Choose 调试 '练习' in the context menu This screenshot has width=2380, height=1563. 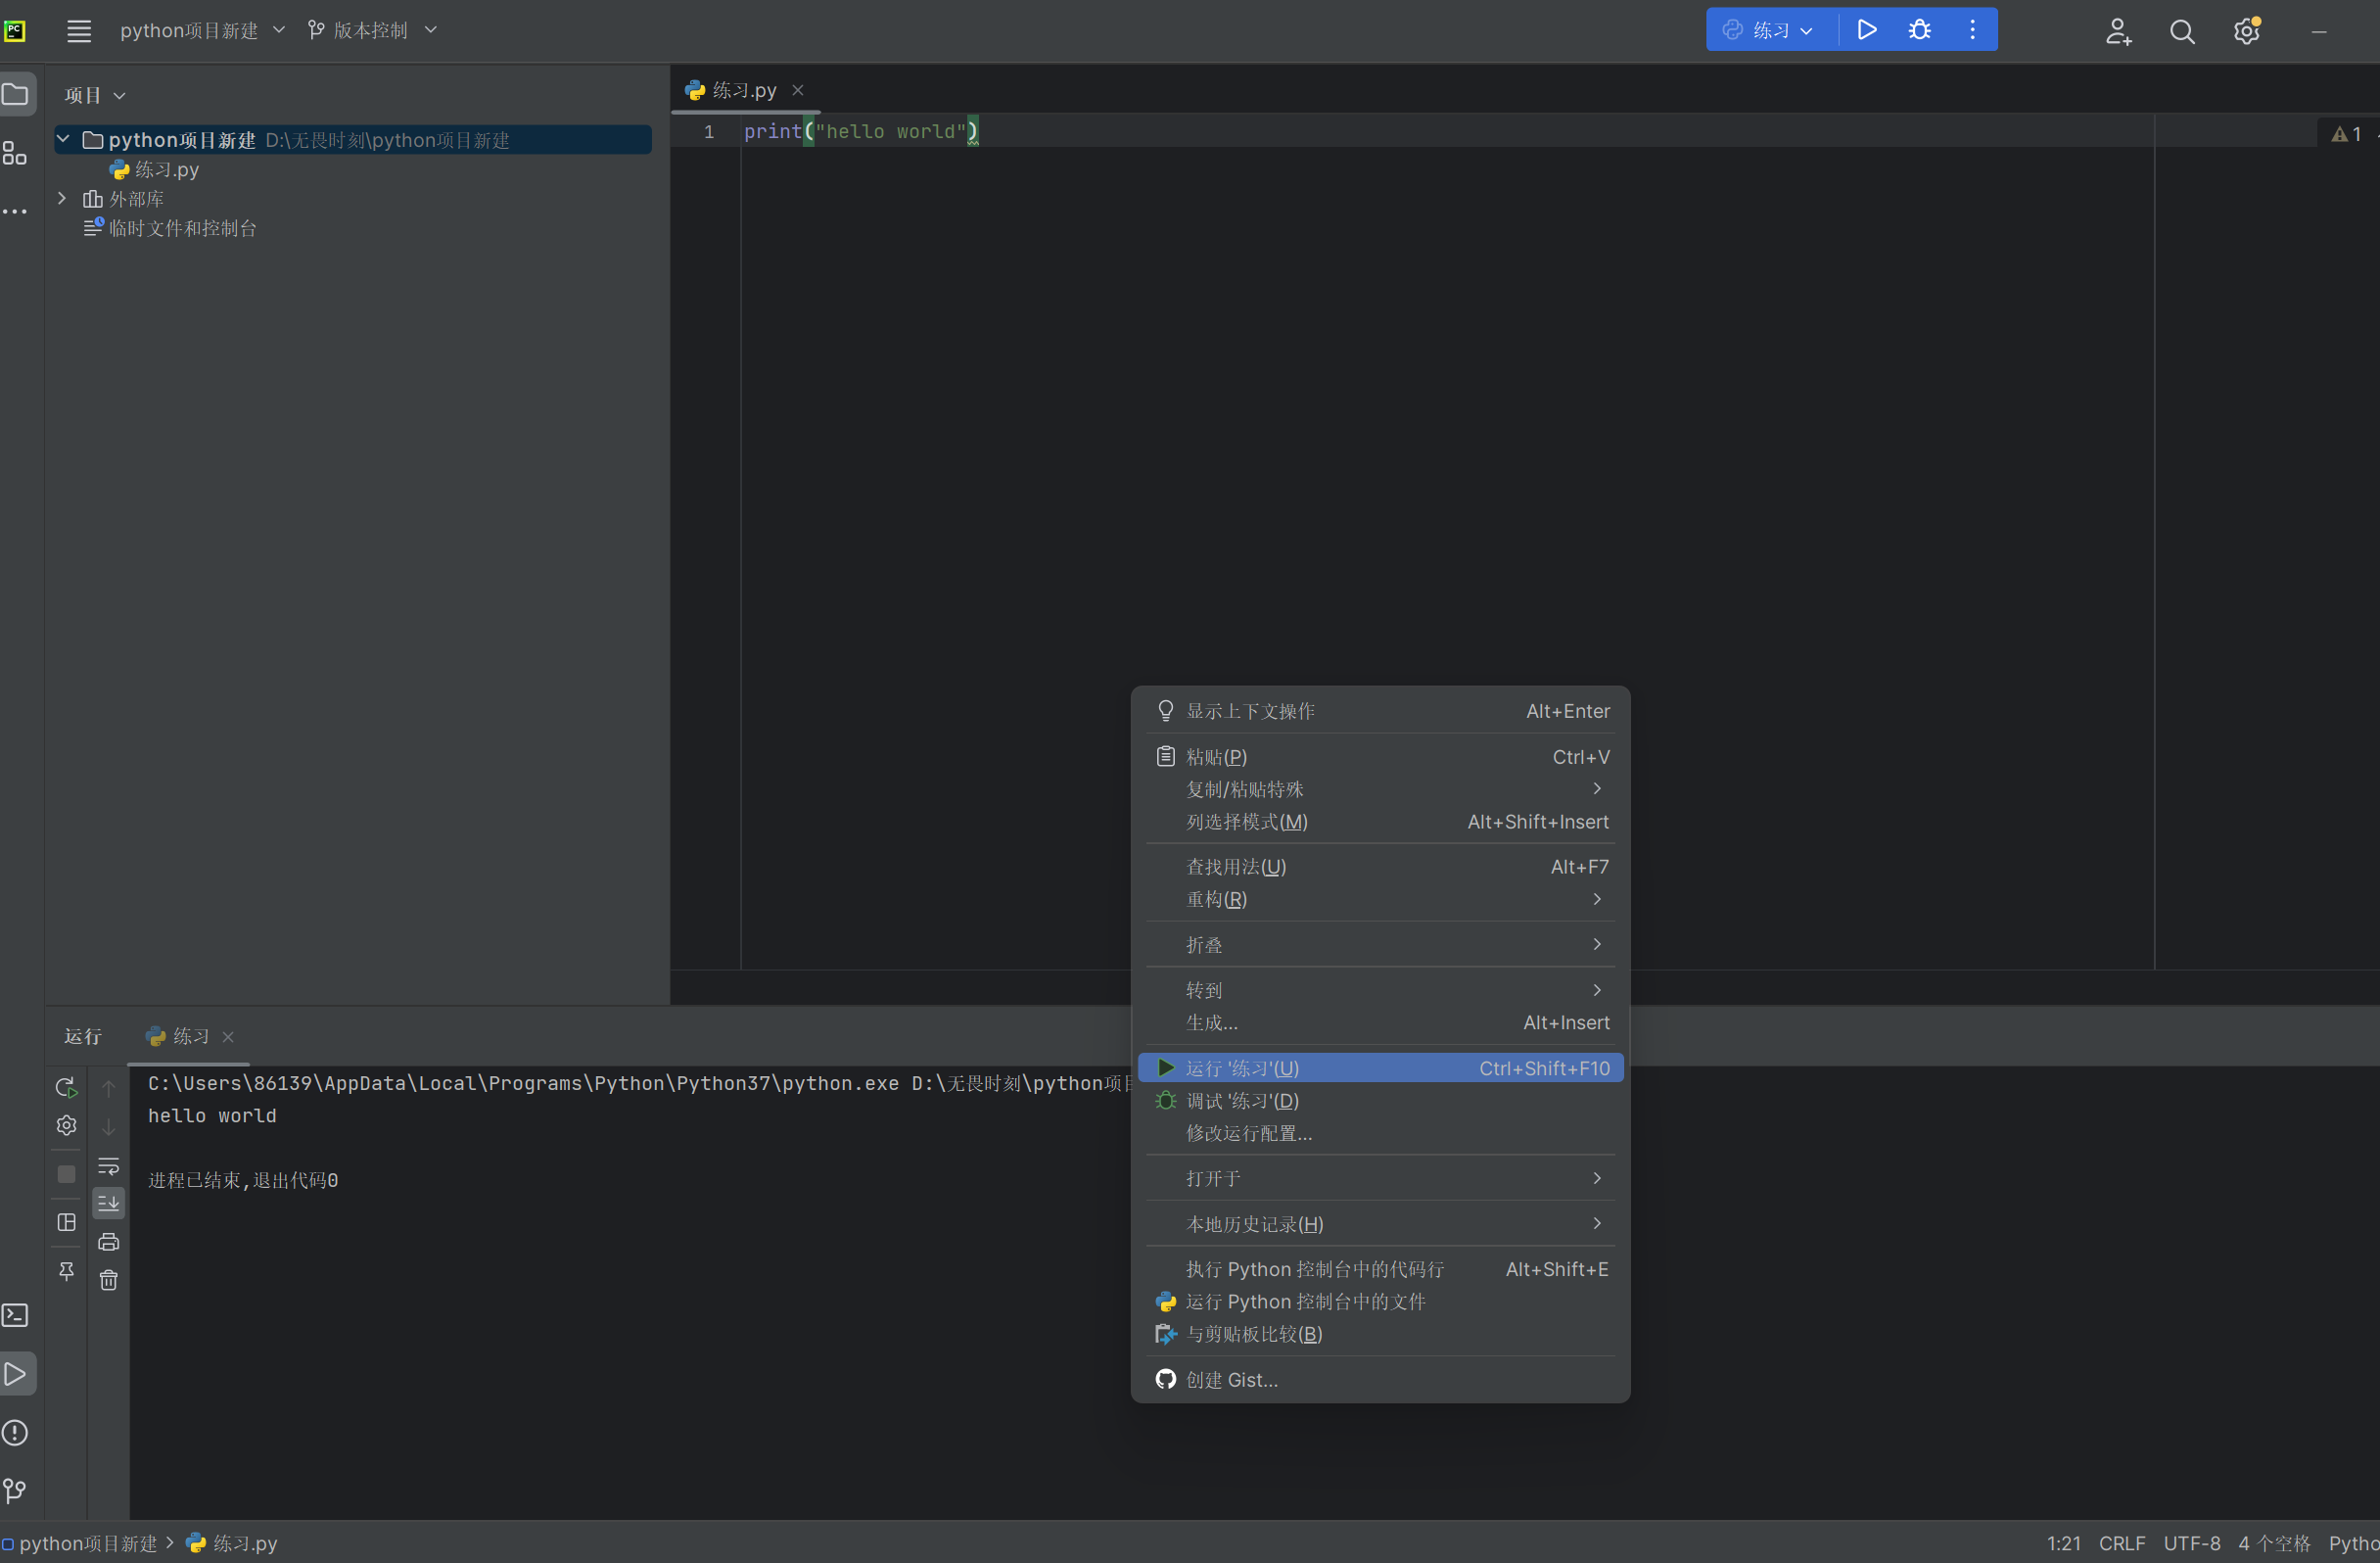click(1242, 1101)
